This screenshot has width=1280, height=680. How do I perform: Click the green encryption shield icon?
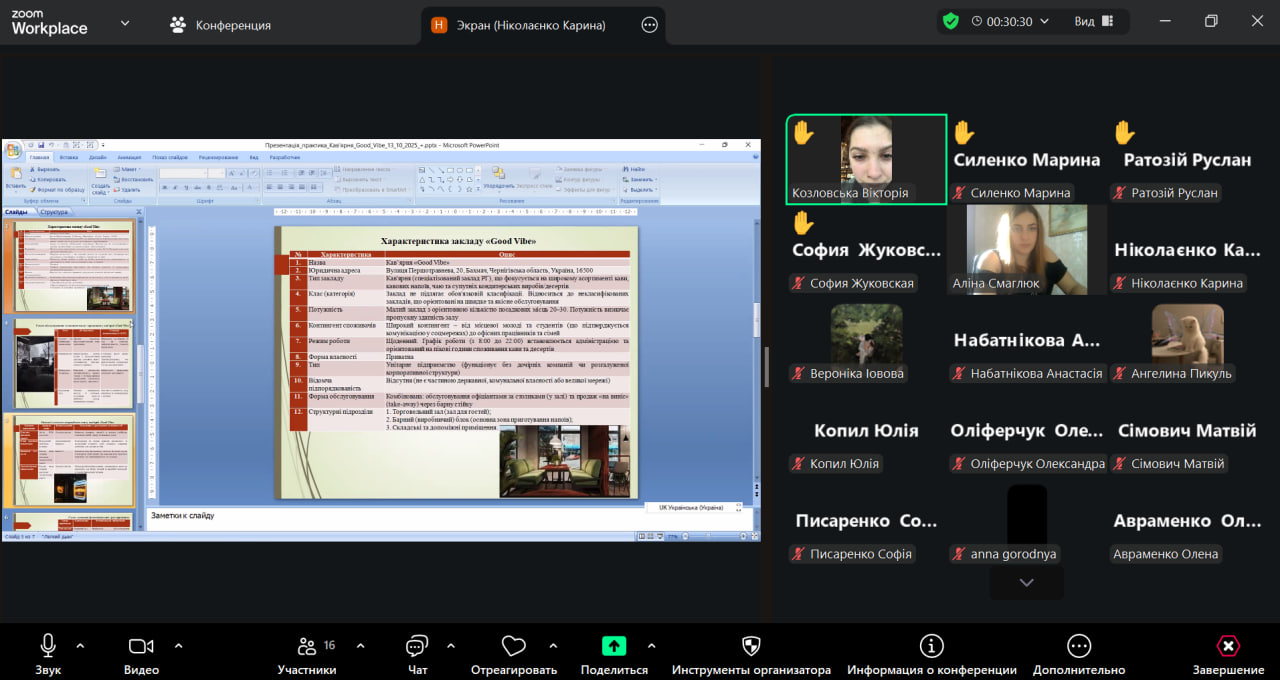click(x=950, y=21)
